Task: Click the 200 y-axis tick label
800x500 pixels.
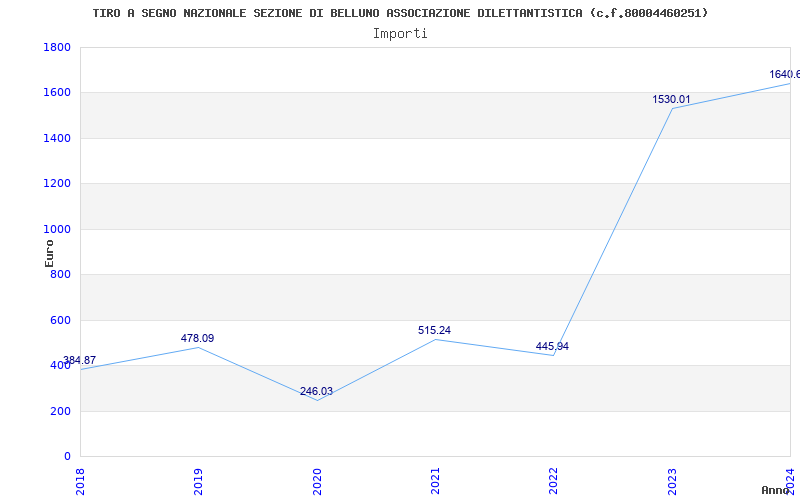Action: [61, 411]
